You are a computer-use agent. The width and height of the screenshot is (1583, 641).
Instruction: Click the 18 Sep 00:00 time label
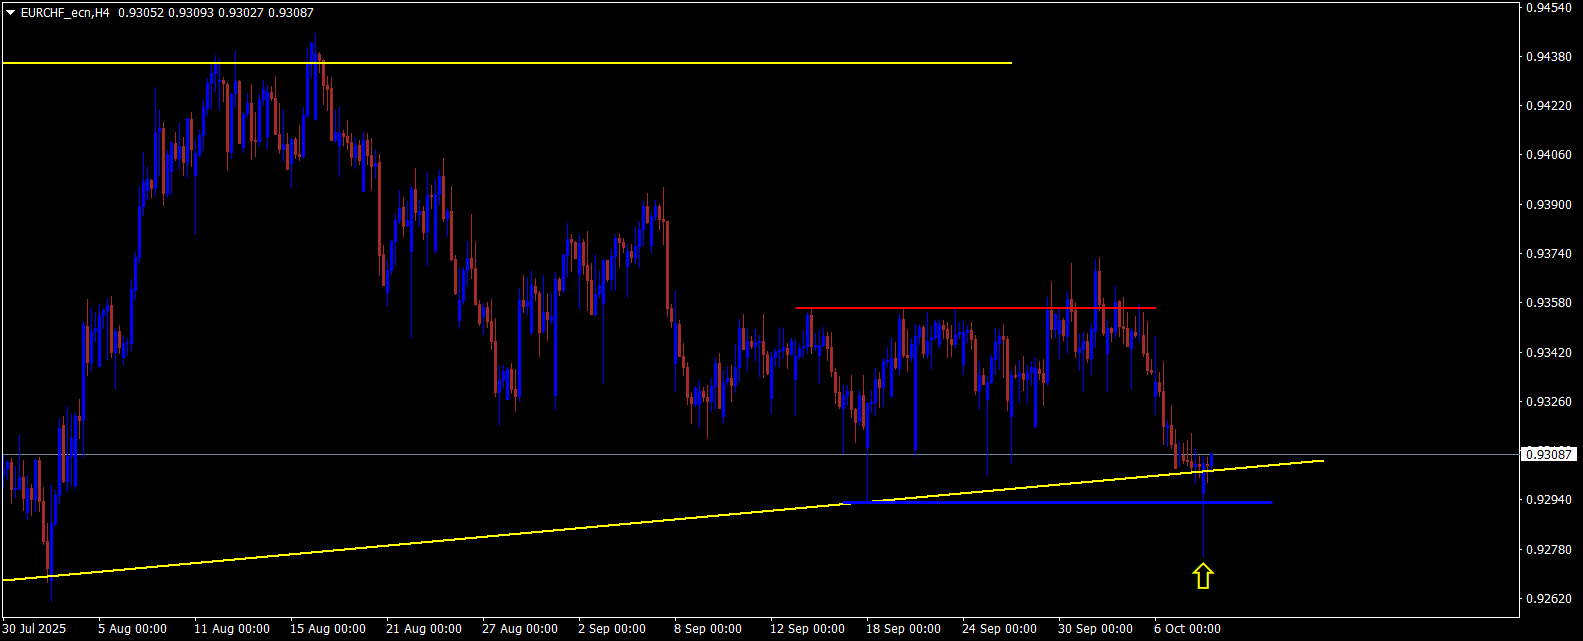pos(904,629)
